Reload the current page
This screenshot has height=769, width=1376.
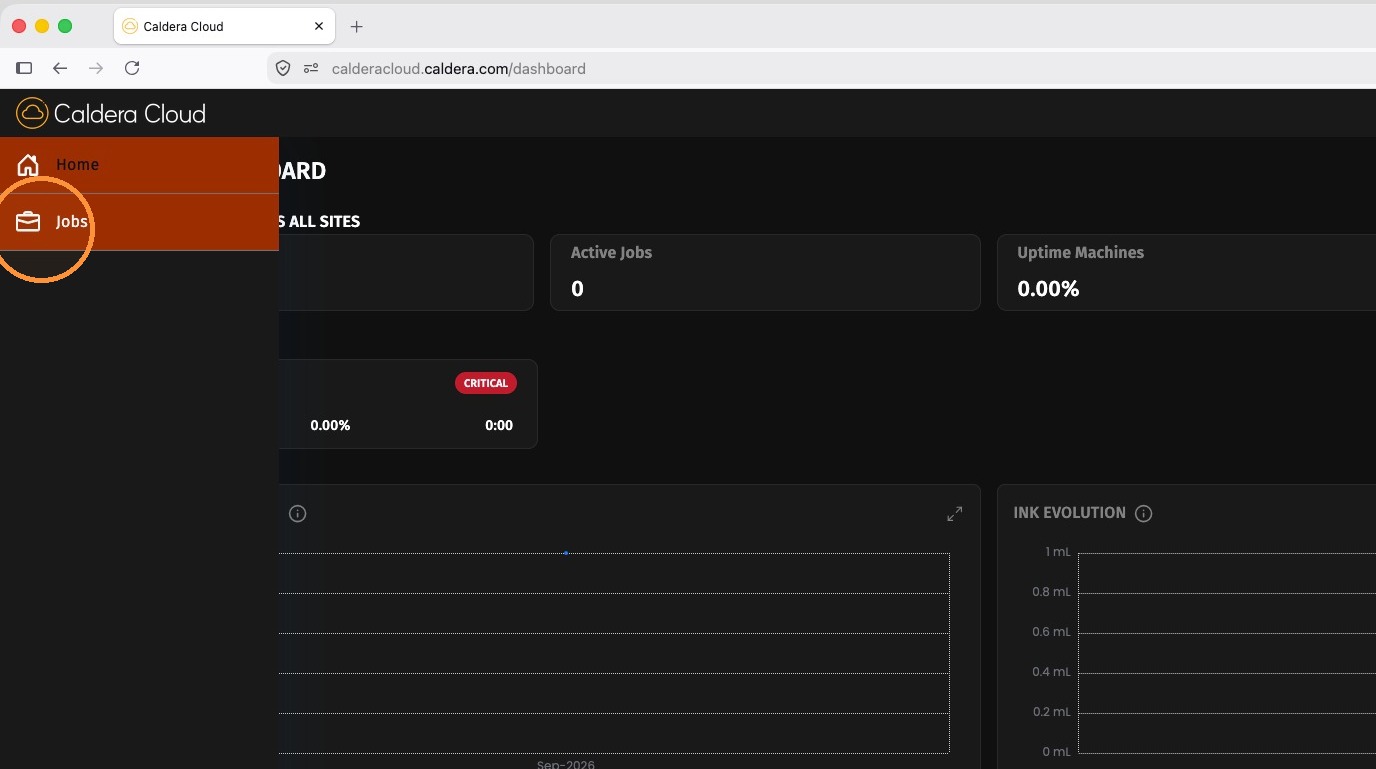click(132, 68)
